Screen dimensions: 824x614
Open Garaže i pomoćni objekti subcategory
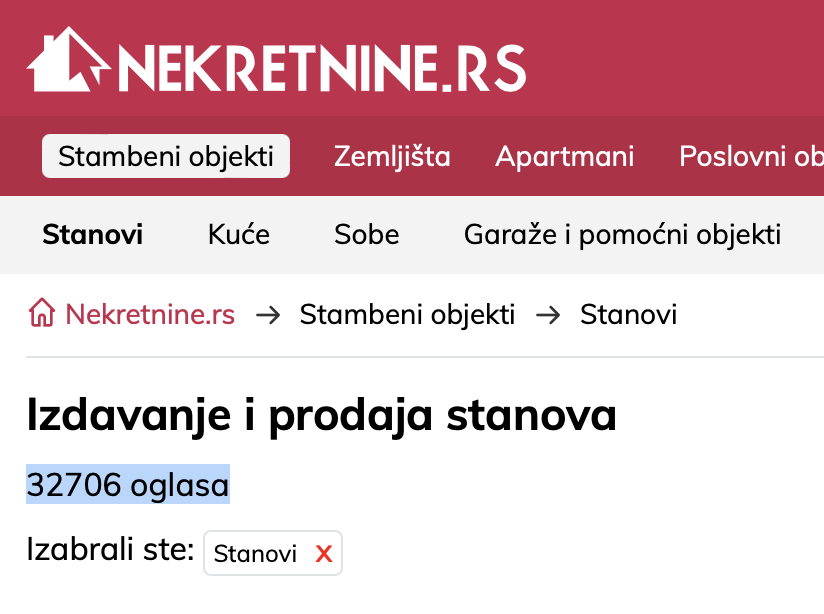tap(622, 235)
